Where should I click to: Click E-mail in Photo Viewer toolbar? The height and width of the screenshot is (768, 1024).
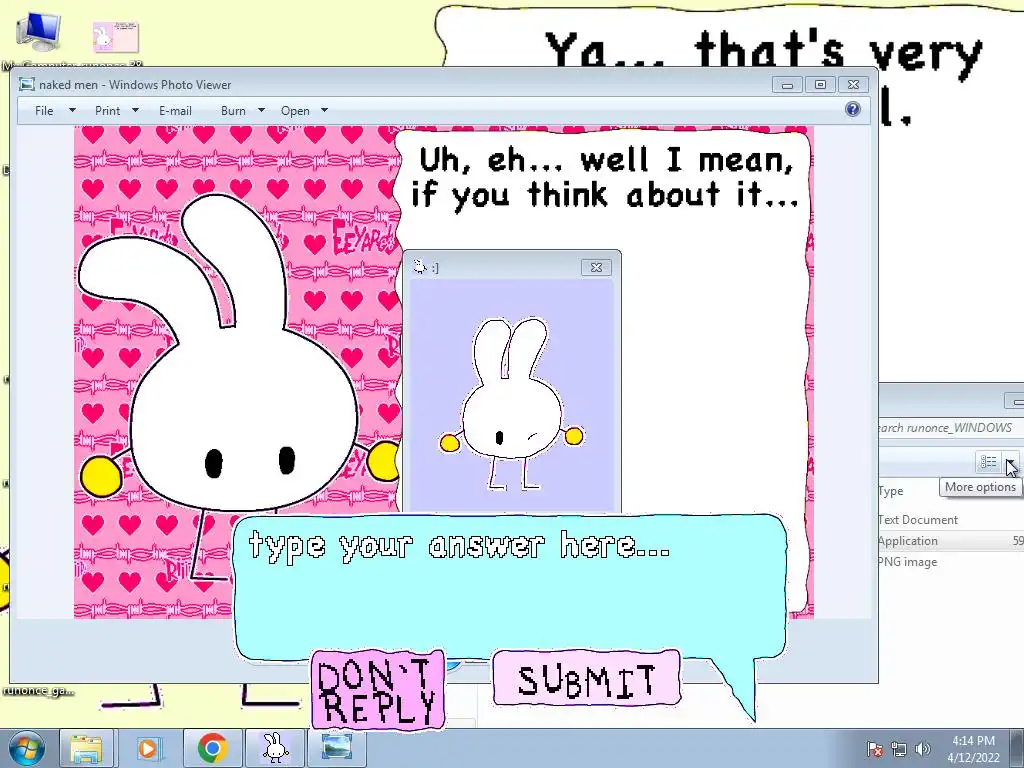tap(175, 110)
